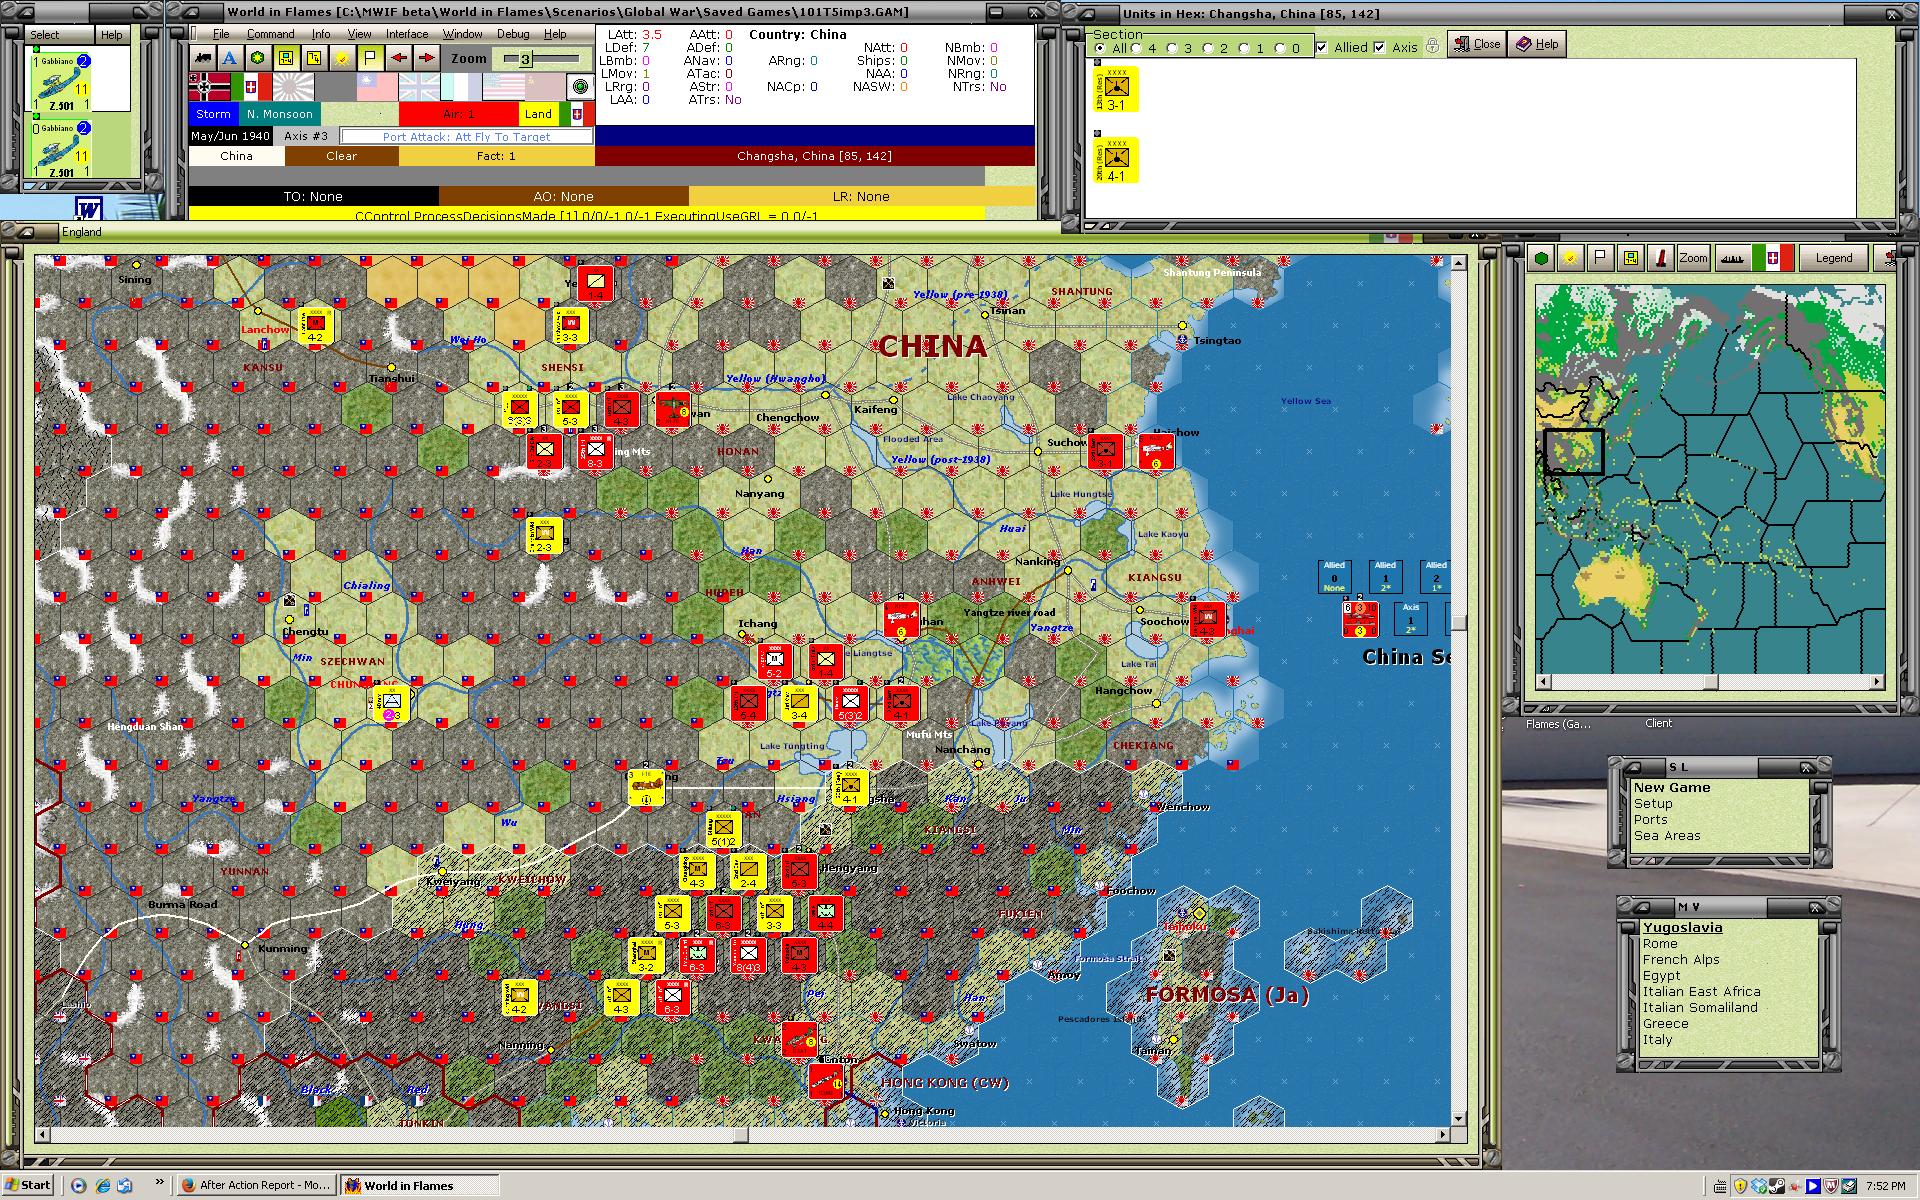Select Italian East Africa in the list
Viewport: 1920px width, 1200px height.
pyautogui.click(x=1702, y=991)
